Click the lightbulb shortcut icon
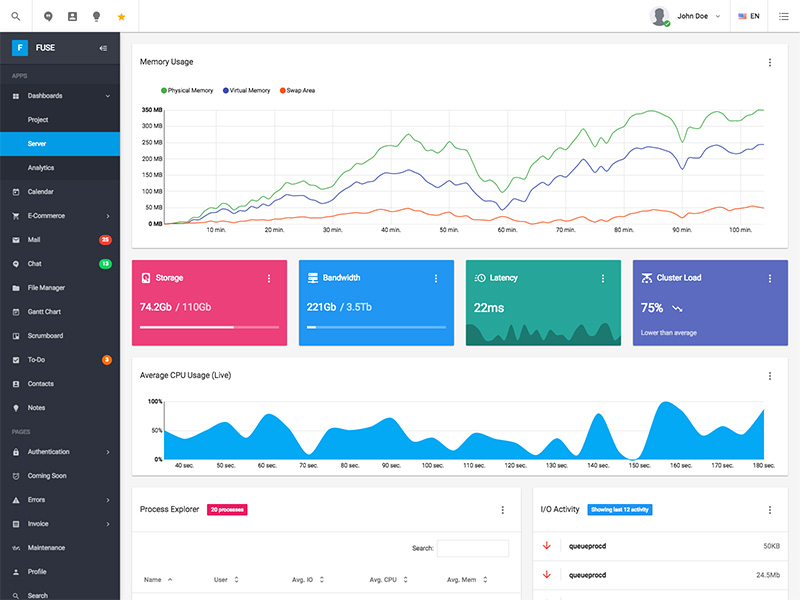Screen dimensions: 800x600 [96, 16]
